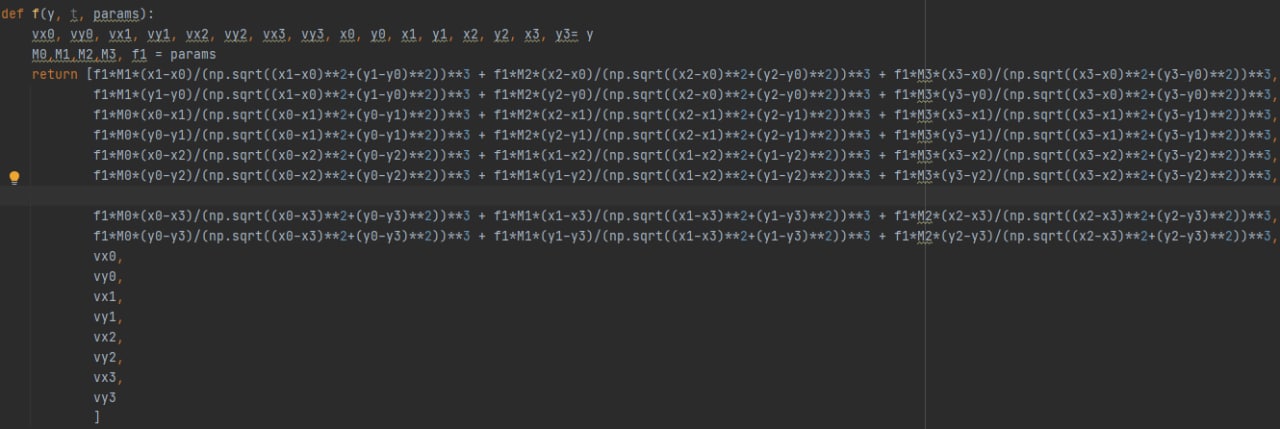Click the function name 'f' after def
The height and width of the screenshot is (429, 1280).
coord(35,14)
